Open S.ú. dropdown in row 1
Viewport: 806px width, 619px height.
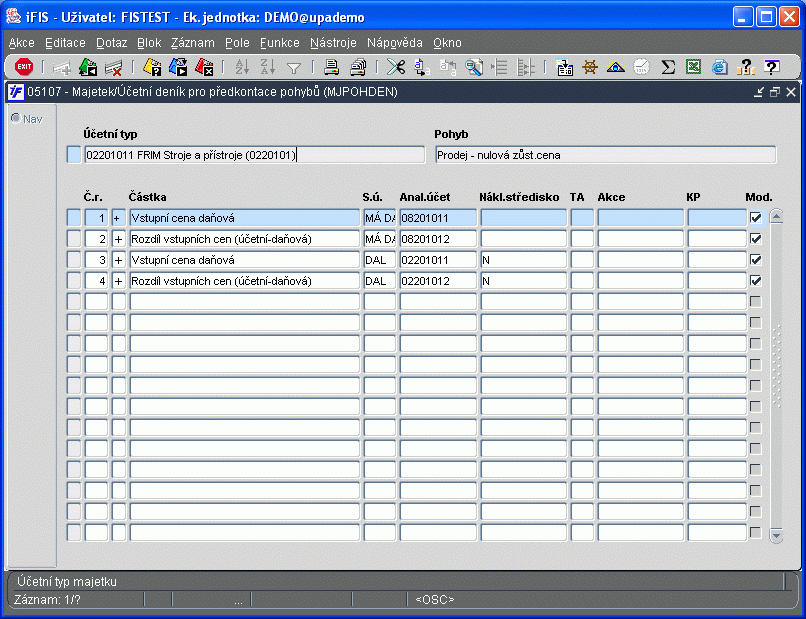coord(379,218)
